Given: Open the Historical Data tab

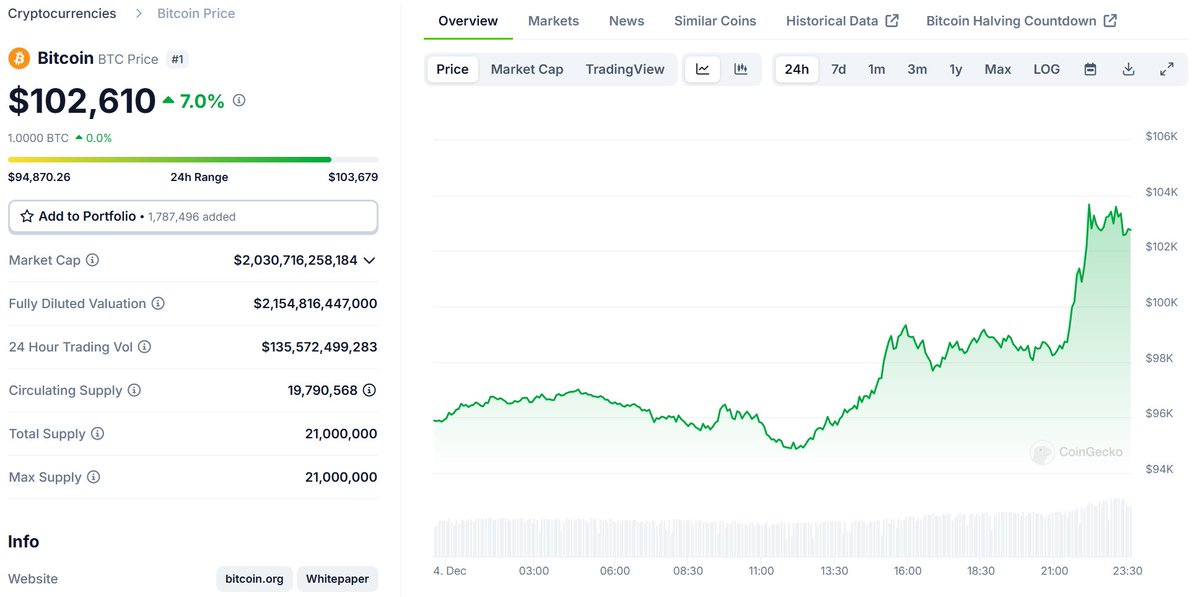Looking at the screenshot, I should click(842, 21).
